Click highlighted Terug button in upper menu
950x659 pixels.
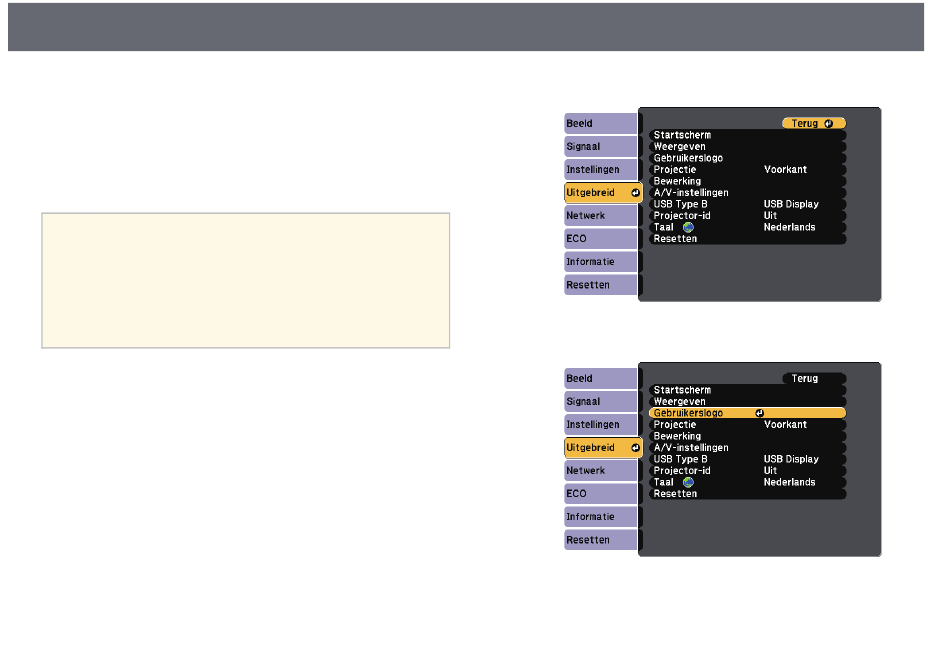point(814,124)
